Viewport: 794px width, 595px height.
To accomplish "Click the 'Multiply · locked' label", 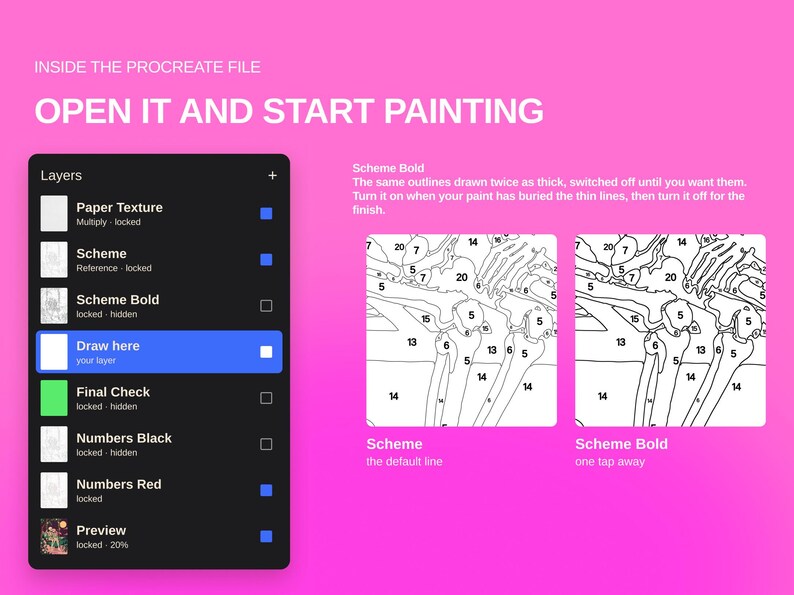I will (108, 222).
